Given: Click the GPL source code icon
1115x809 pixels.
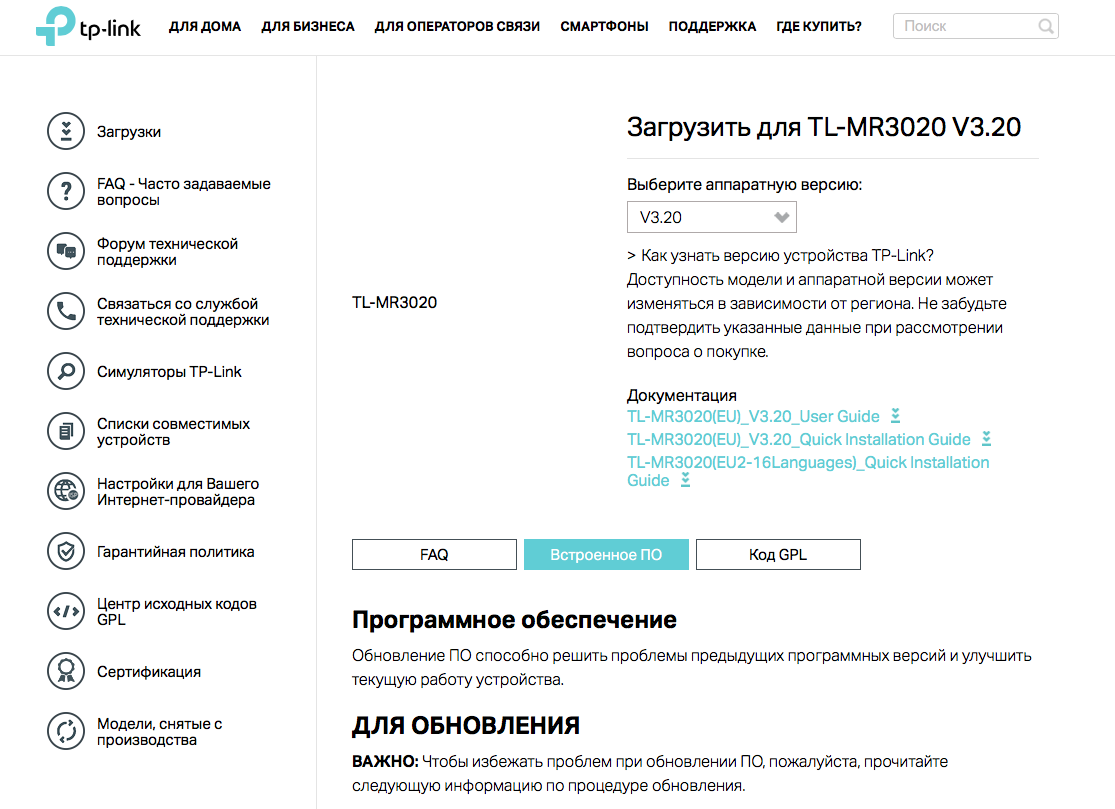Looking at the screenshot, I should click(x=66, y=611).
